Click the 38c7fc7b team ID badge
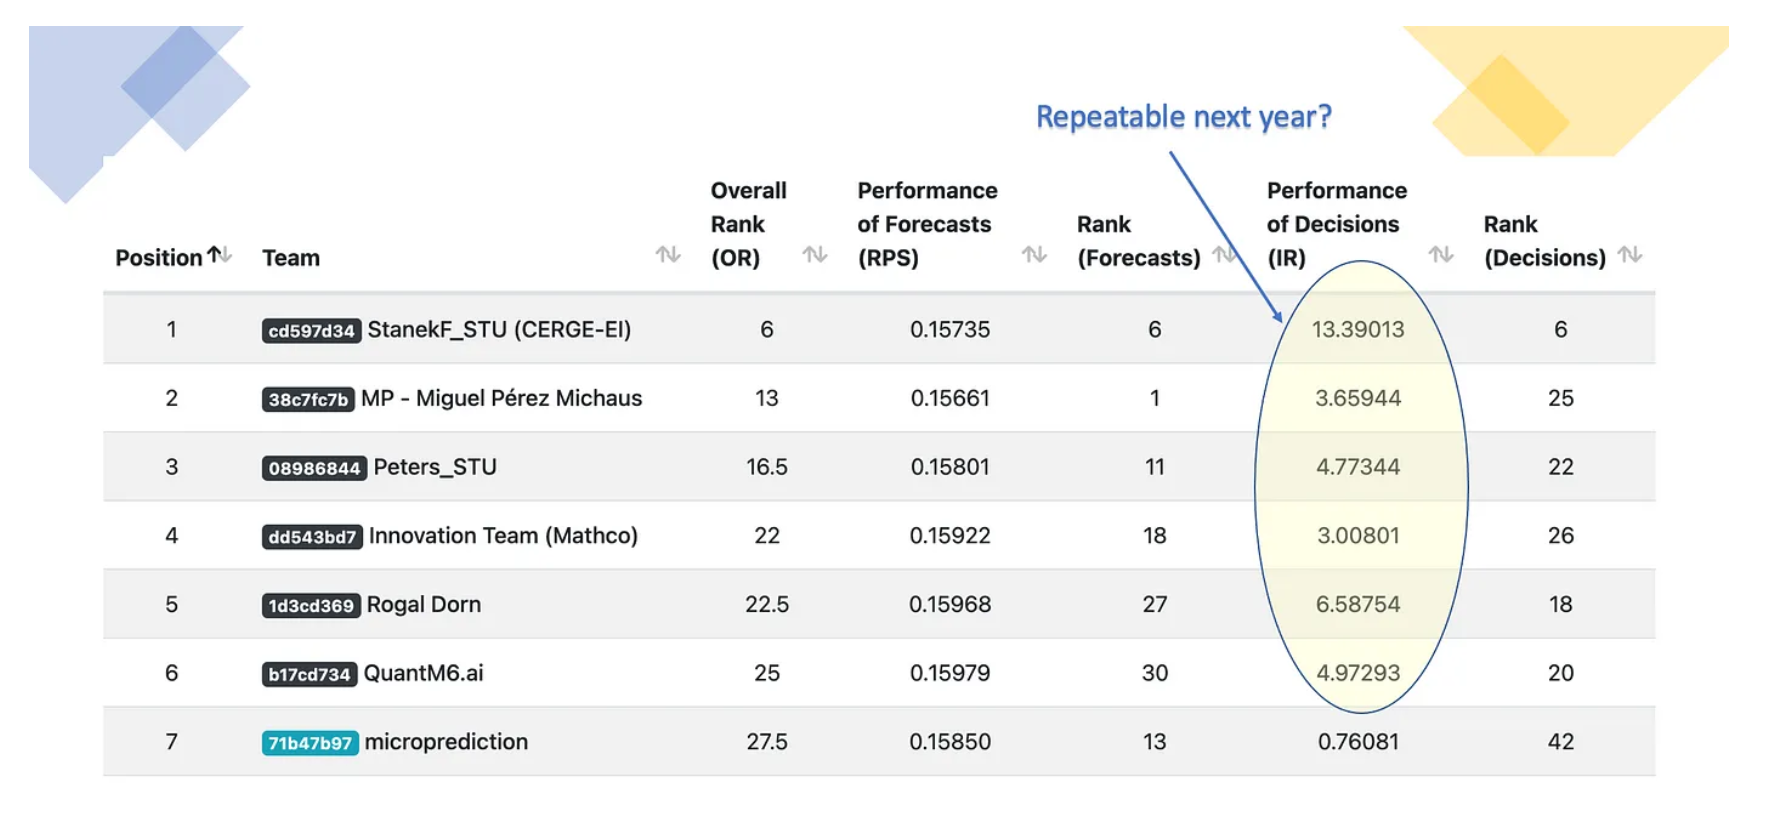The width and height of the screenshot is (1778, 826). coord(308,400)
